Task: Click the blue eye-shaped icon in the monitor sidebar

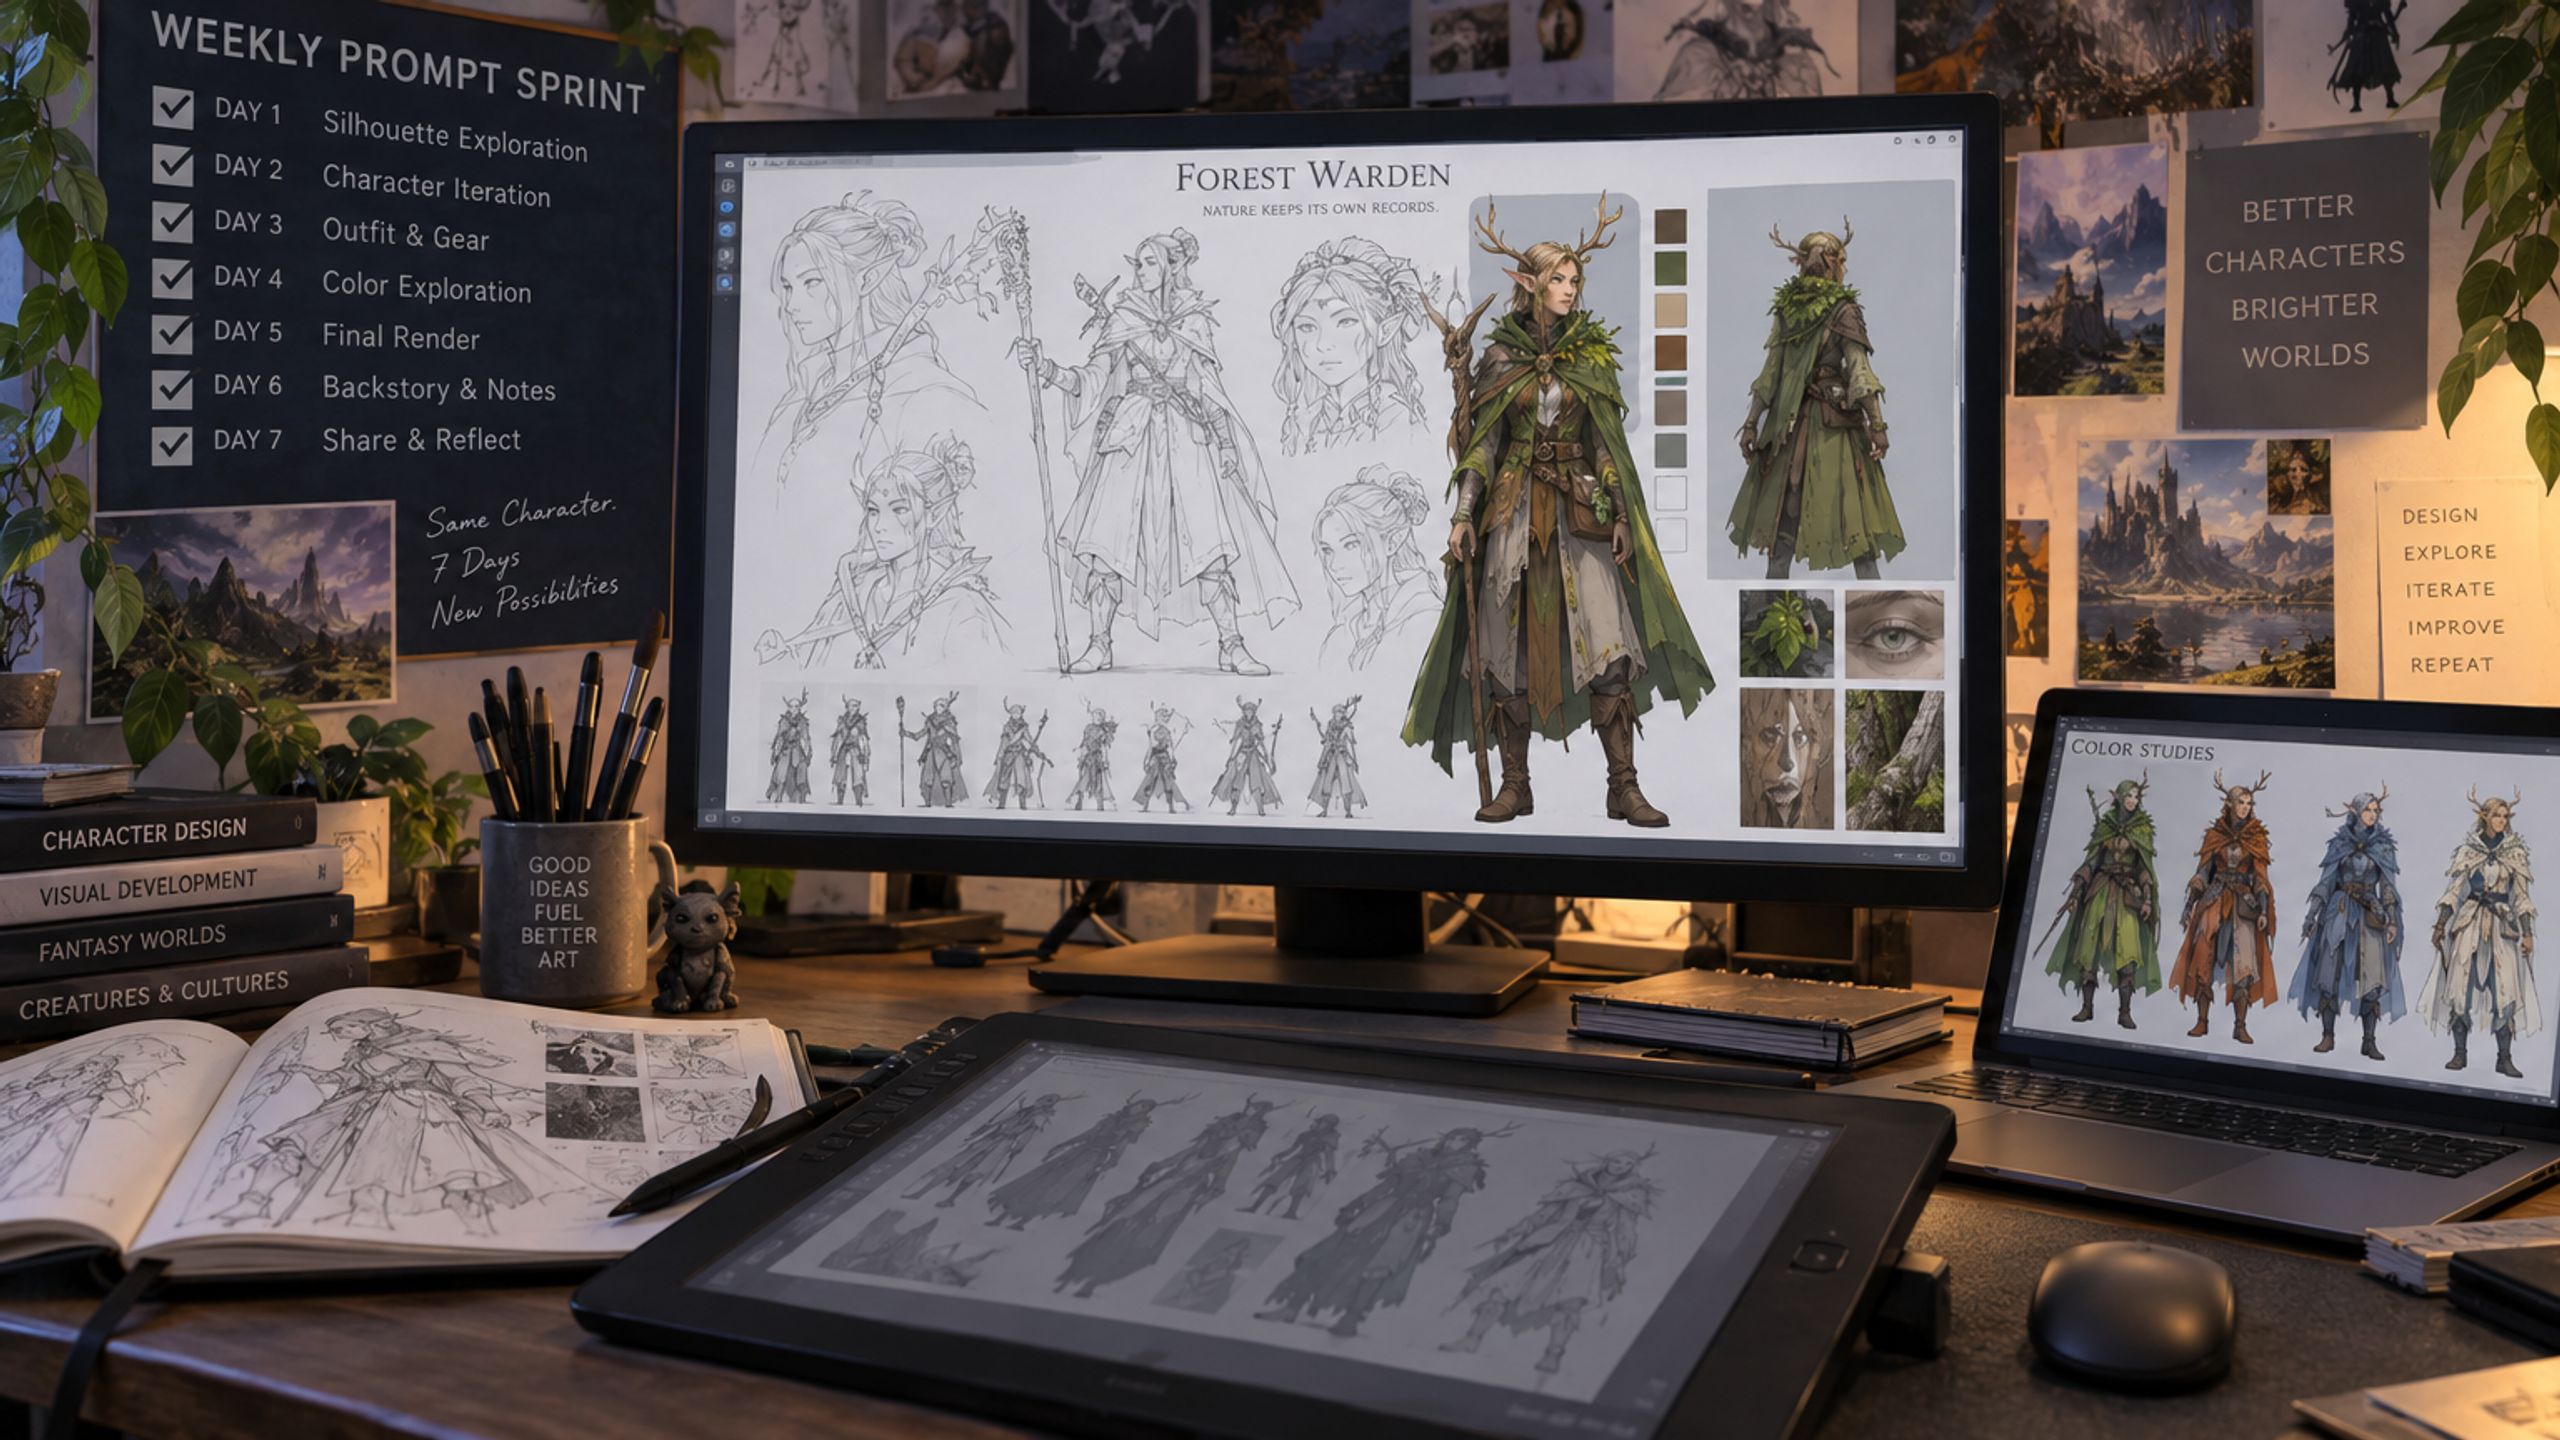Action: pyautogui.click(x=727, y=207)
